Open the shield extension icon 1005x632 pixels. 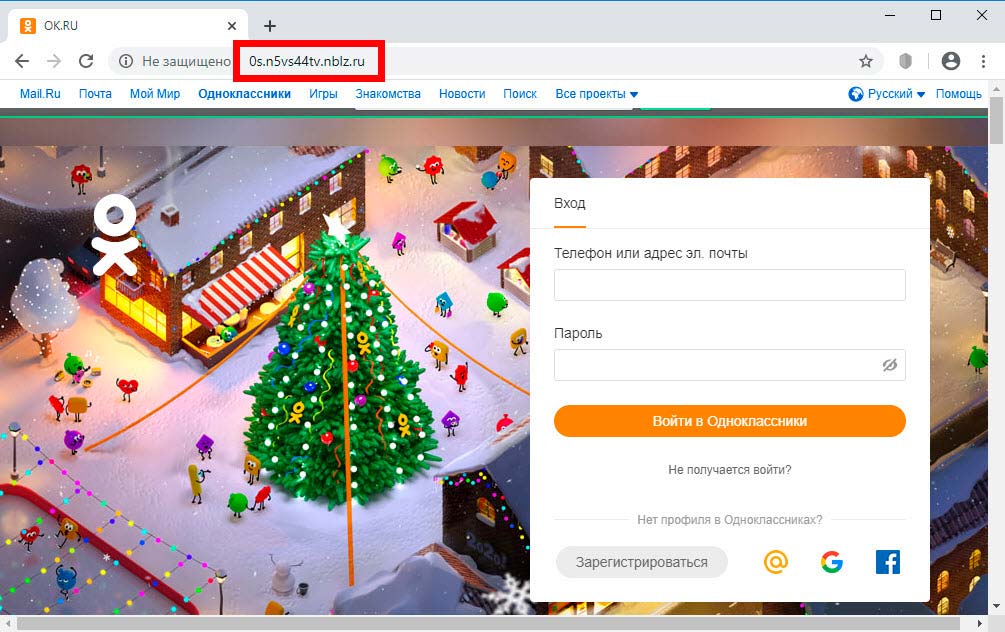pyautogui.click(x=905, y=61)
